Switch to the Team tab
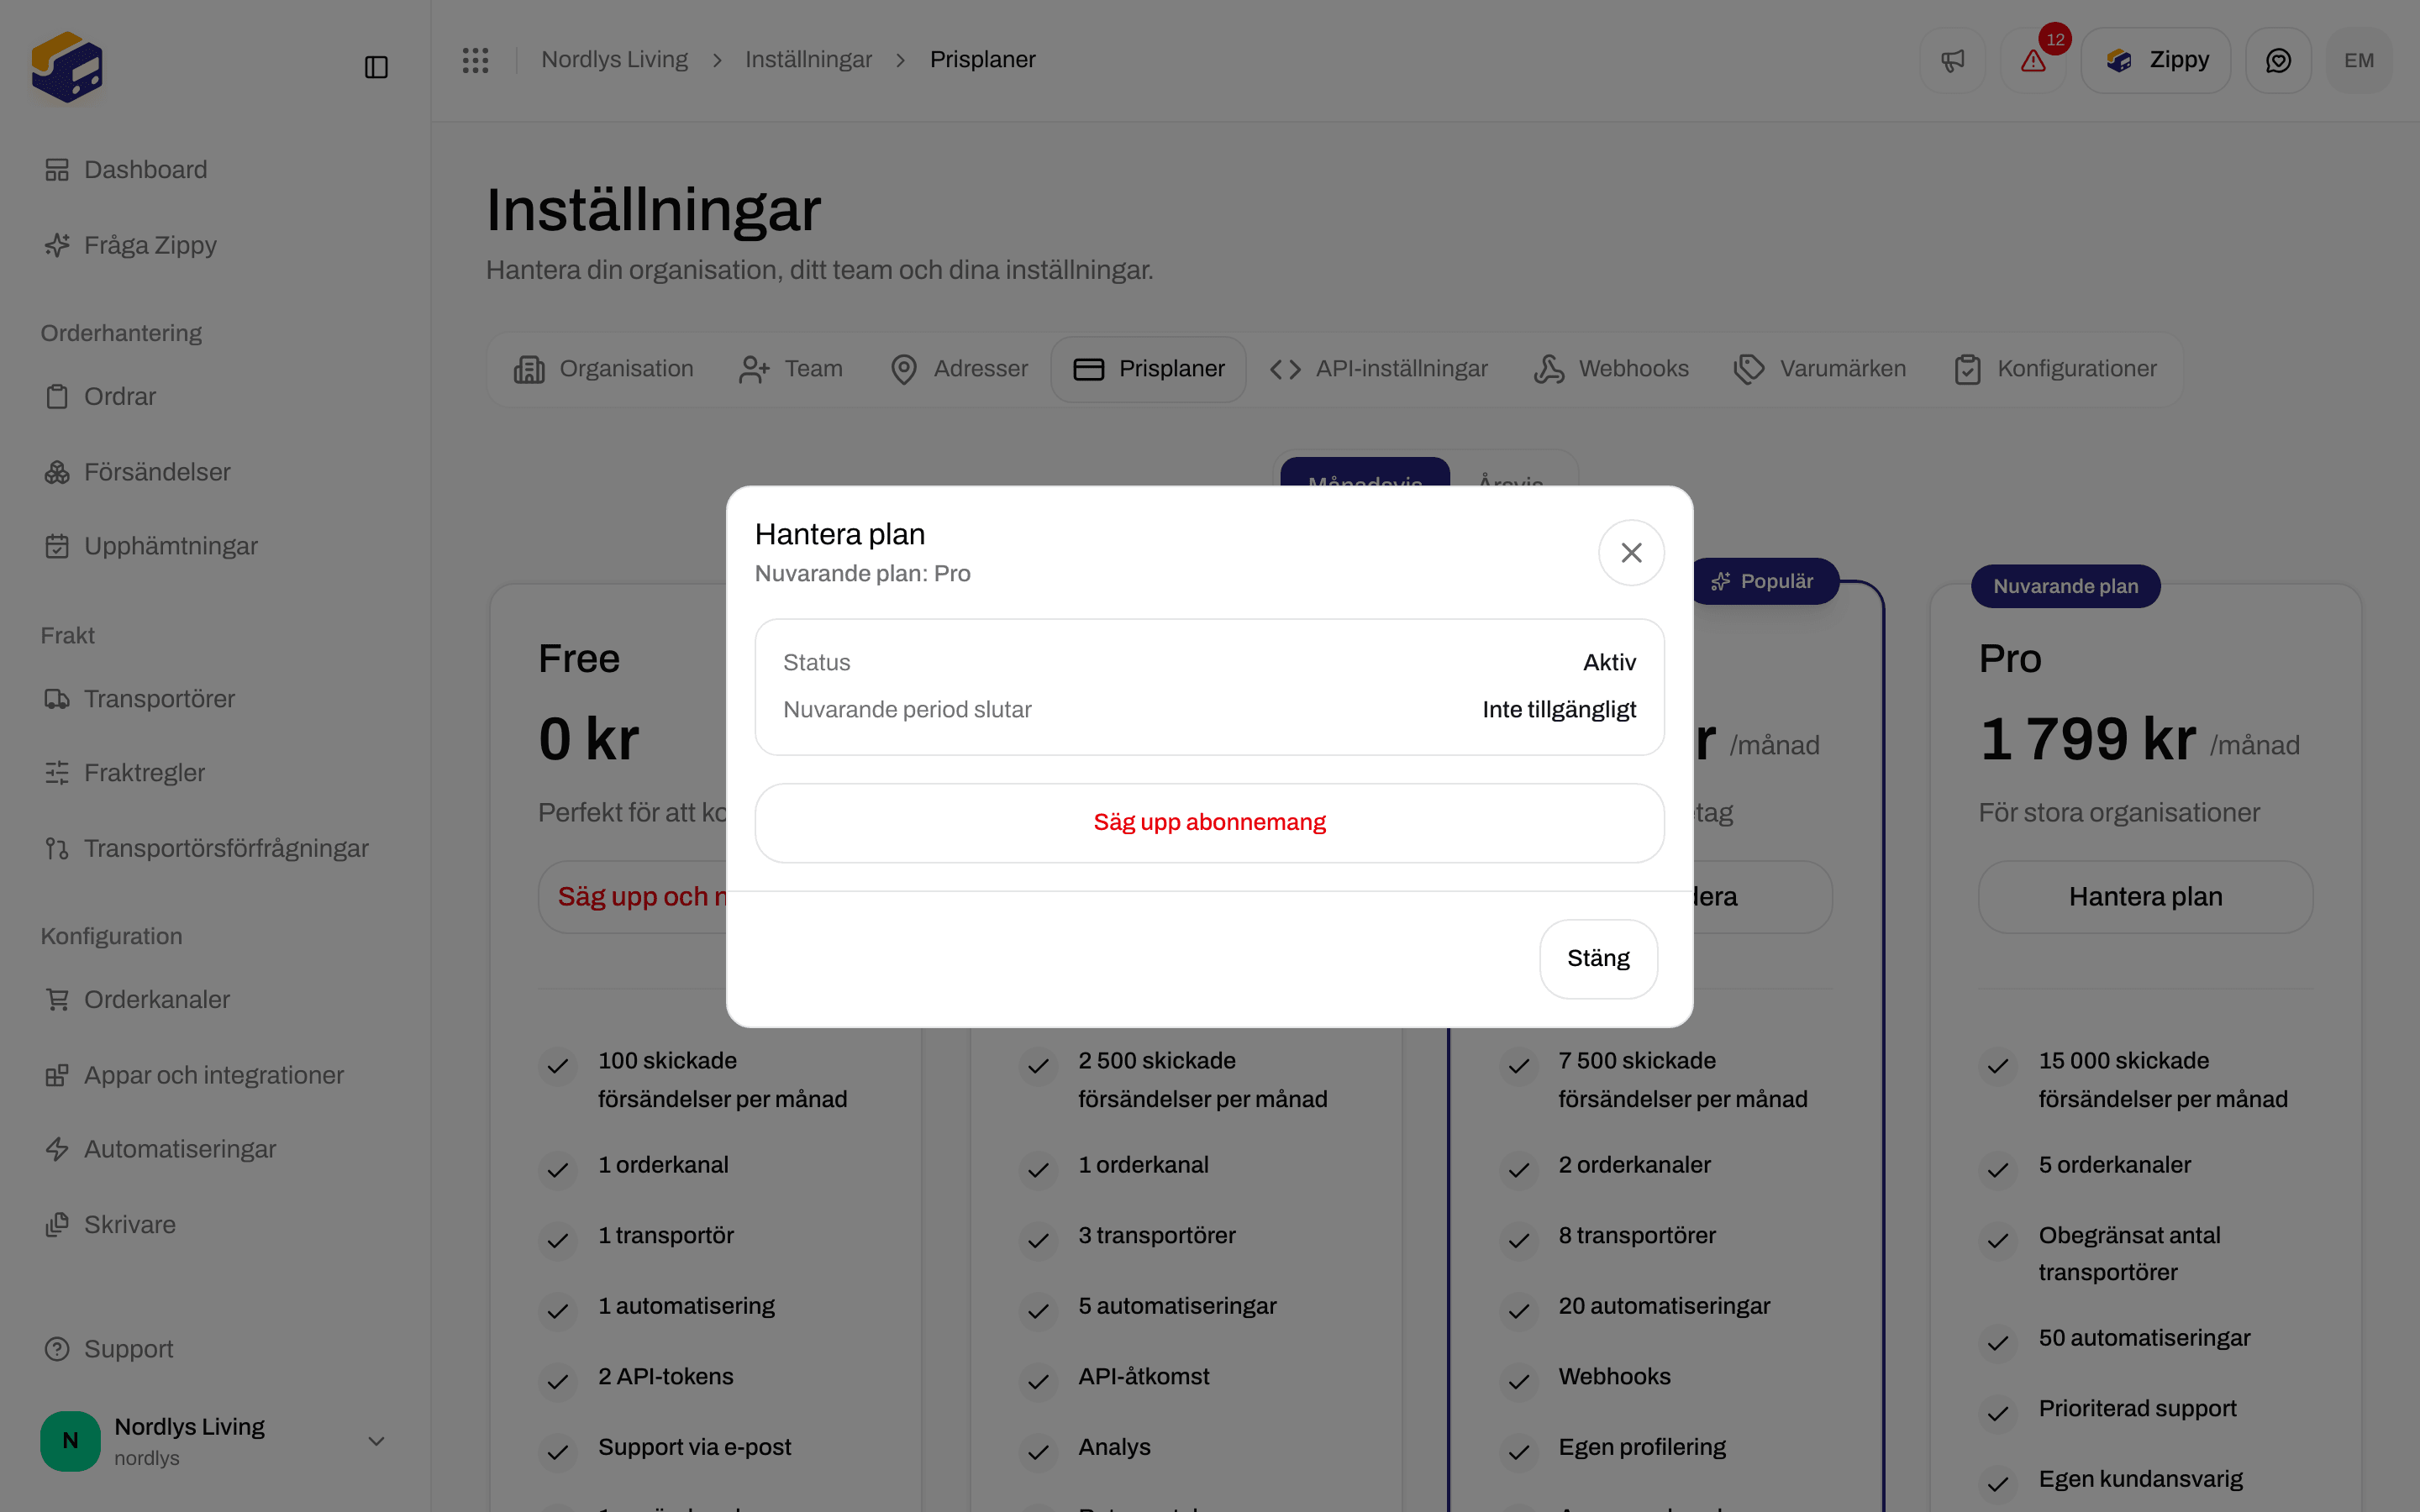Image resolution: width=2420 pixels, height=1512 pixels. tap(791, 369)
